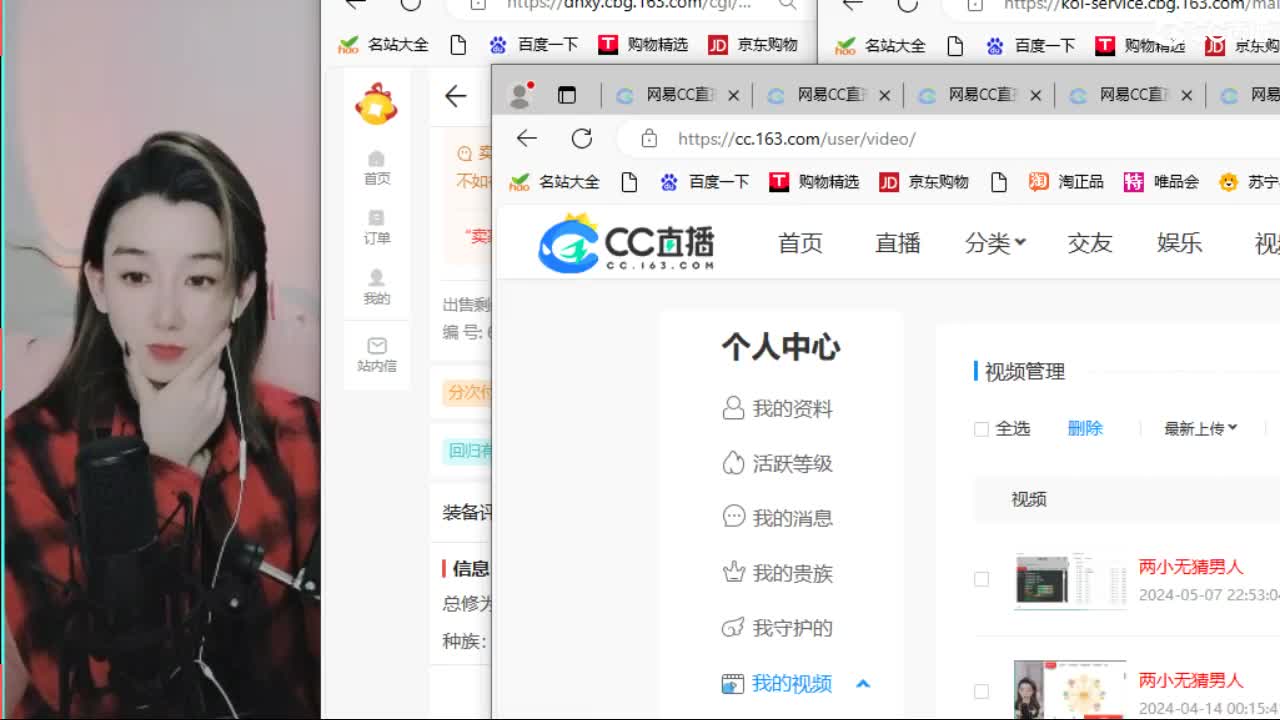
Task: Open 百度一下 bookmark in the dnxy.cbg window
Action: [534, 45]
